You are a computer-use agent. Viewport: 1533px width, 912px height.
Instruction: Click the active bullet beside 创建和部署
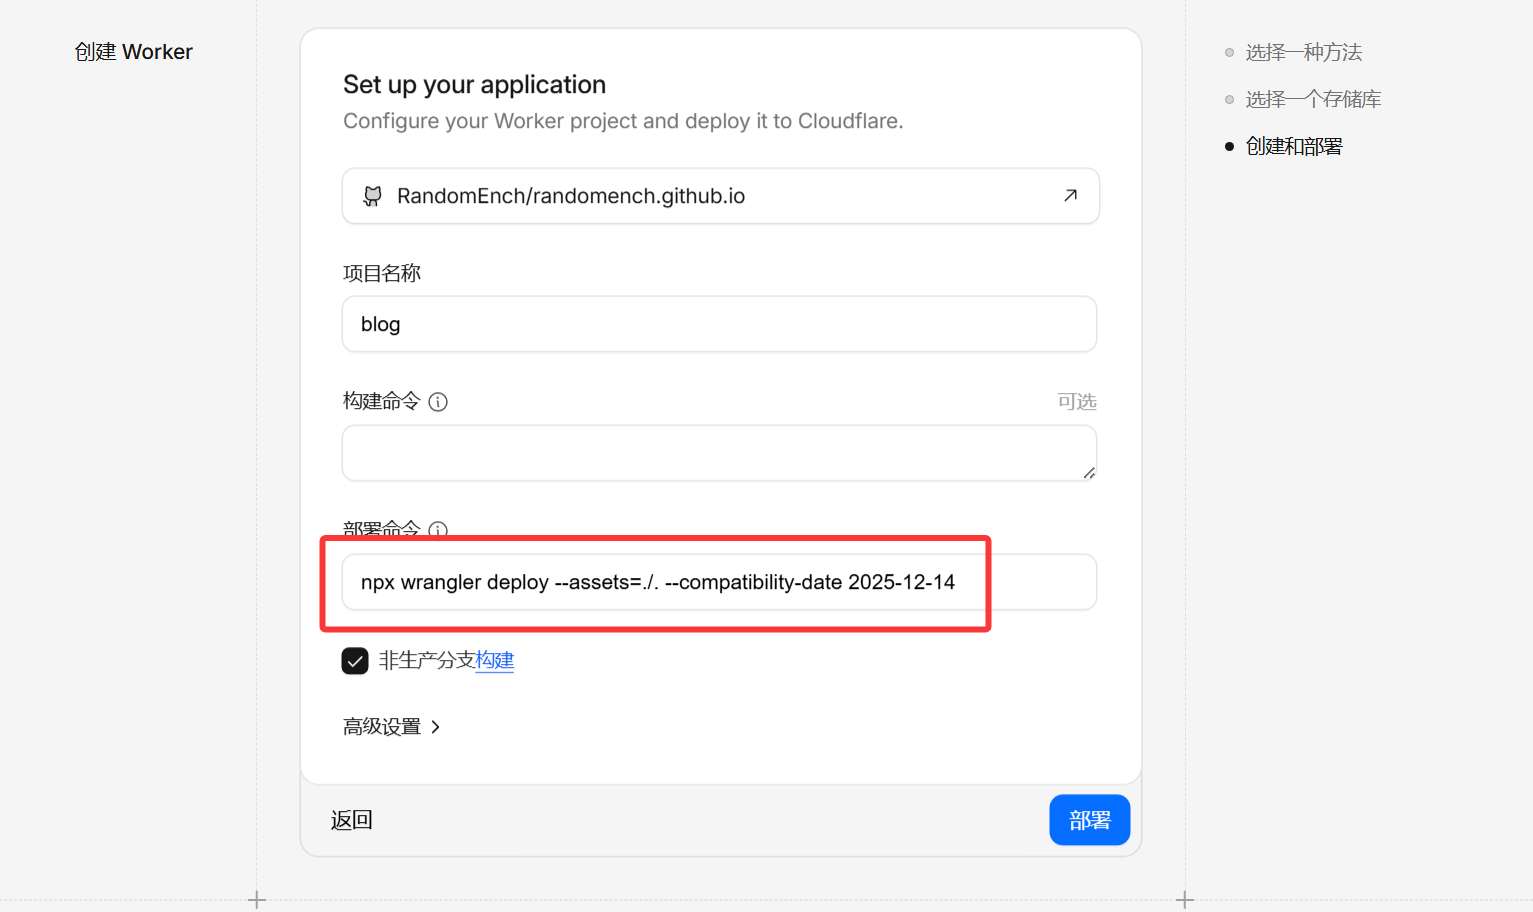[1230, 147]
